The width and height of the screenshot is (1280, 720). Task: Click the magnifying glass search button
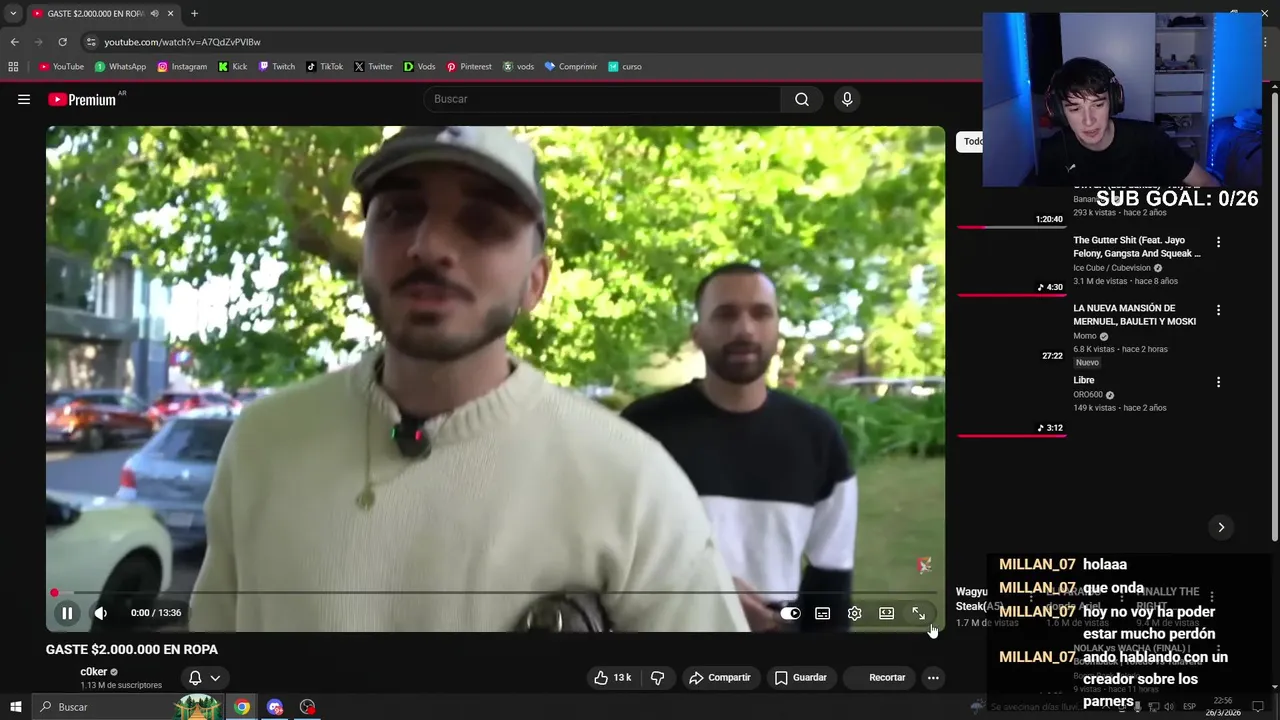tap(802, 99)
